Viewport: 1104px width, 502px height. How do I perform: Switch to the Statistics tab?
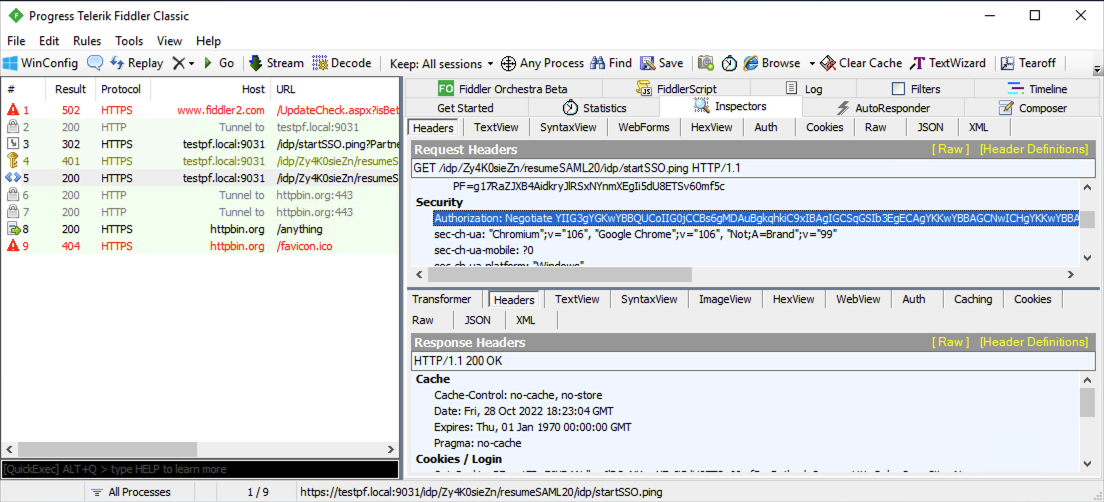594,108
